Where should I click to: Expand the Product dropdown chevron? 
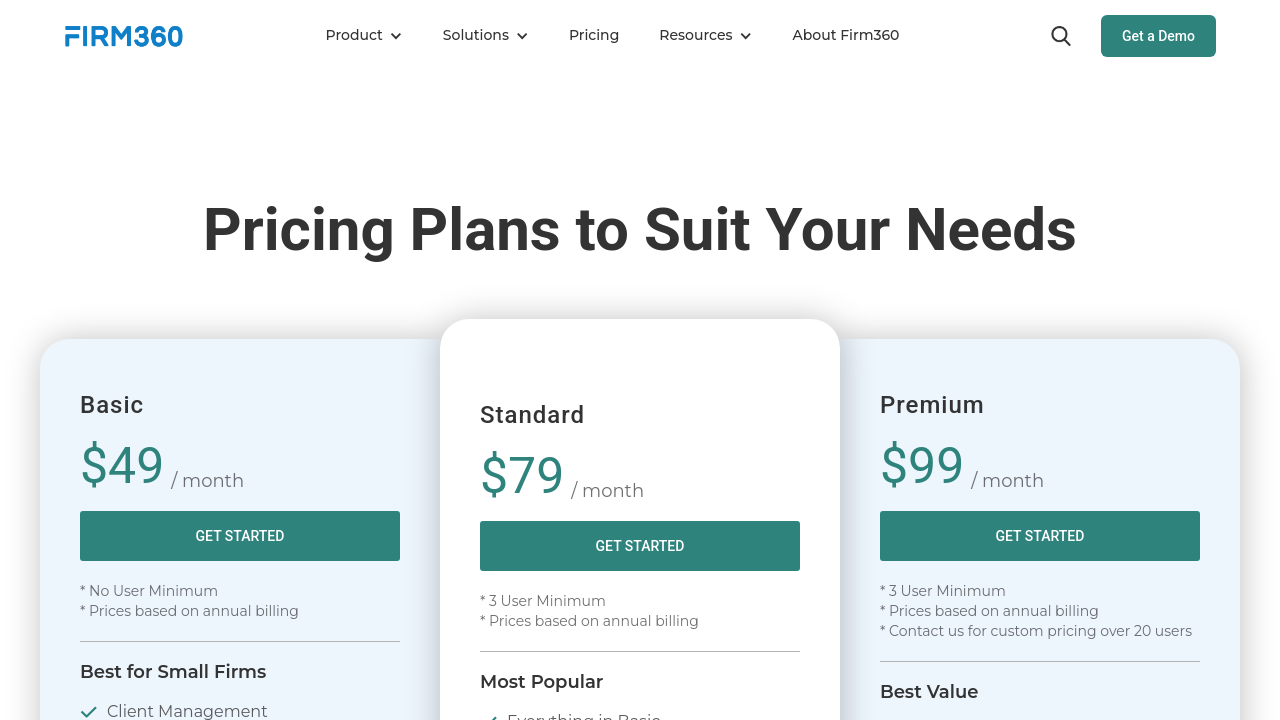pos(396,36)
